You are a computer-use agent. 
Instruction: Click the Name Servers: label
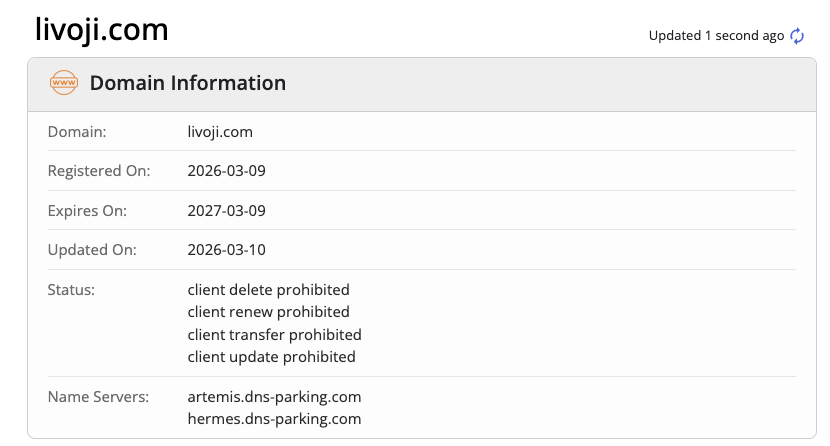pos(98,397)
